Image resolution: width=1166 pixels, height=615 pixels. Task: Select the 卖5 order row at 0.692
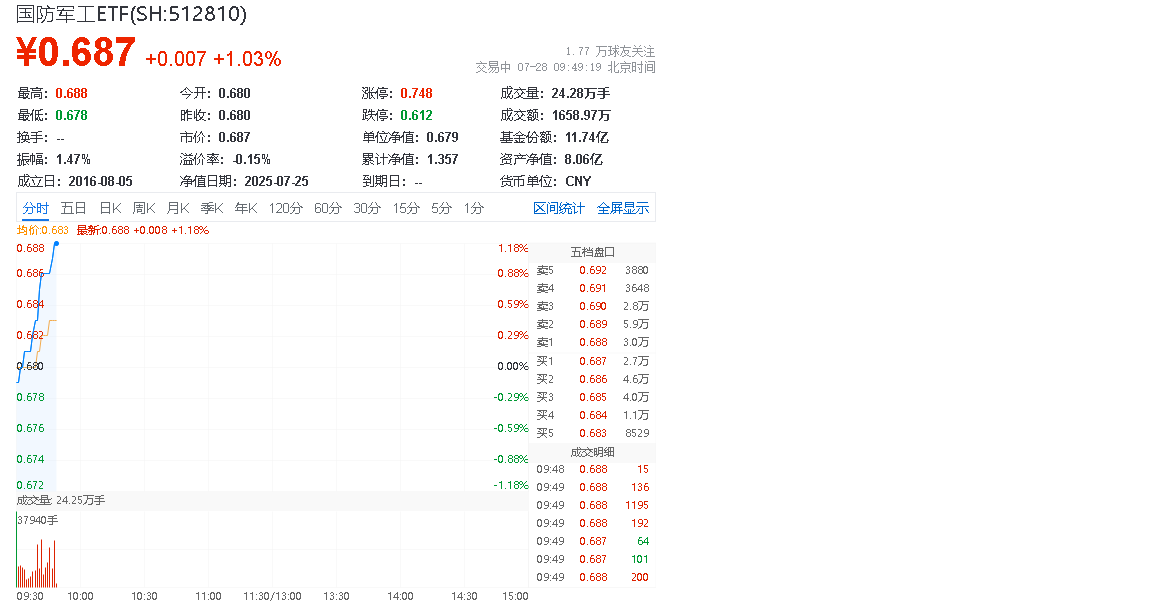pos(593,270)
